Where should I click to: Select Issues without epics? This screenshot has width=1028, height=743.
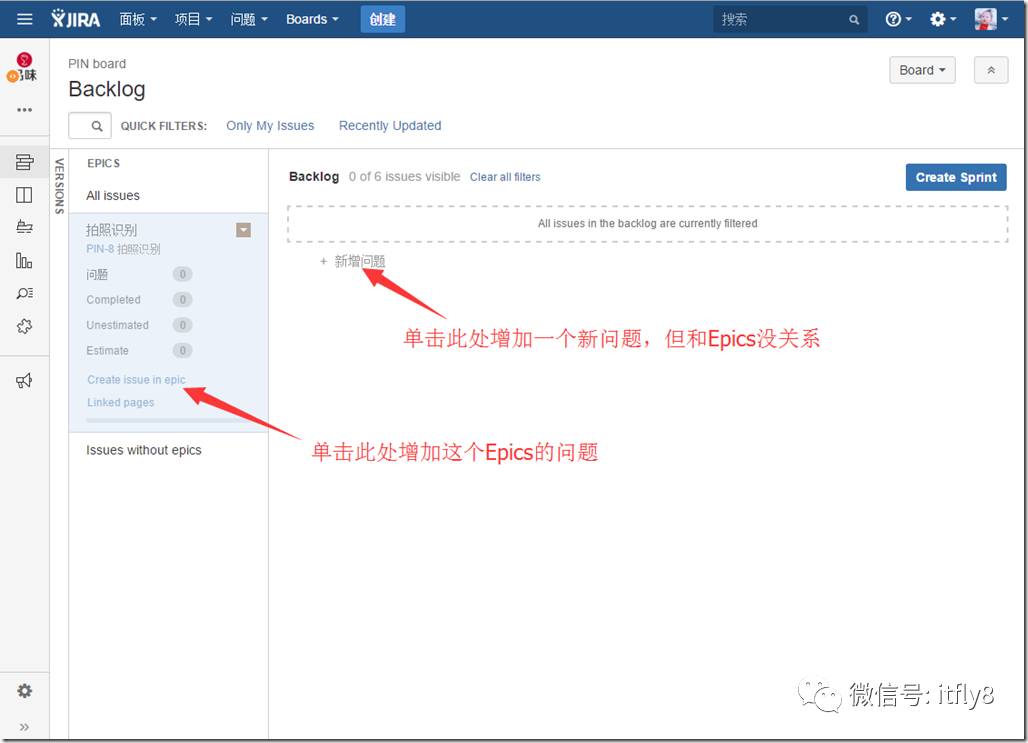[144, 450]
